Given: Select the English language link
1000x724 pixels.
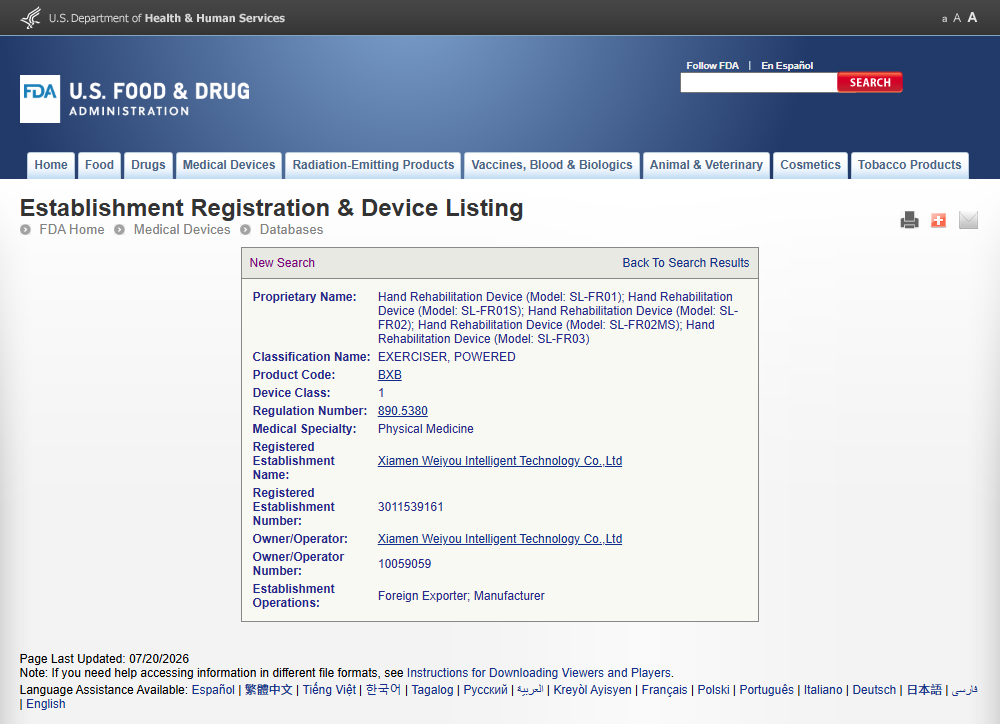Looking at the screenshot, I should (46, 704).
